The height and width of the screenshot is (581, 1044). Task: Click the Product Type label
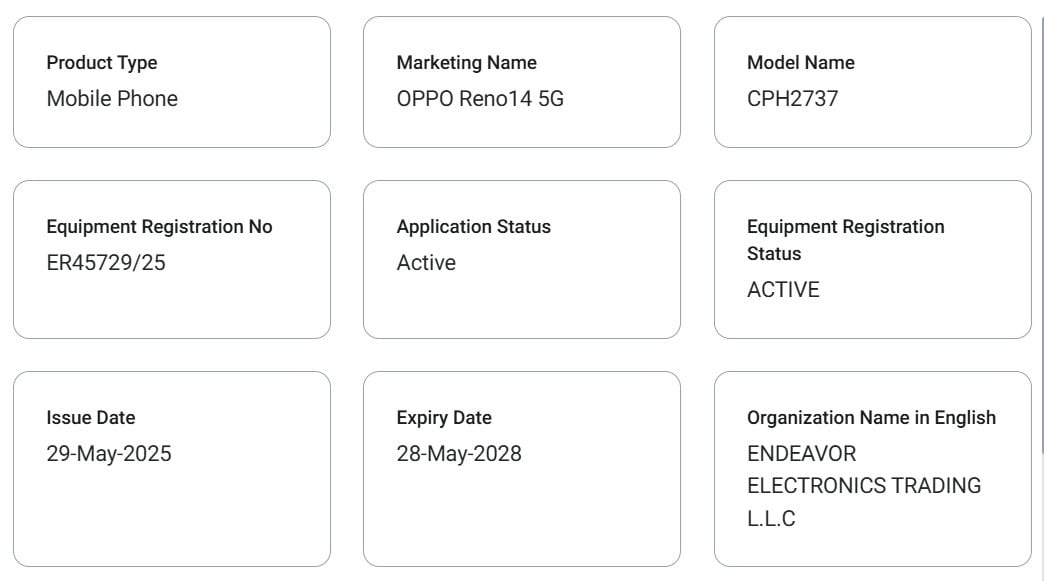pyautogui.click(x=102, y=62)
